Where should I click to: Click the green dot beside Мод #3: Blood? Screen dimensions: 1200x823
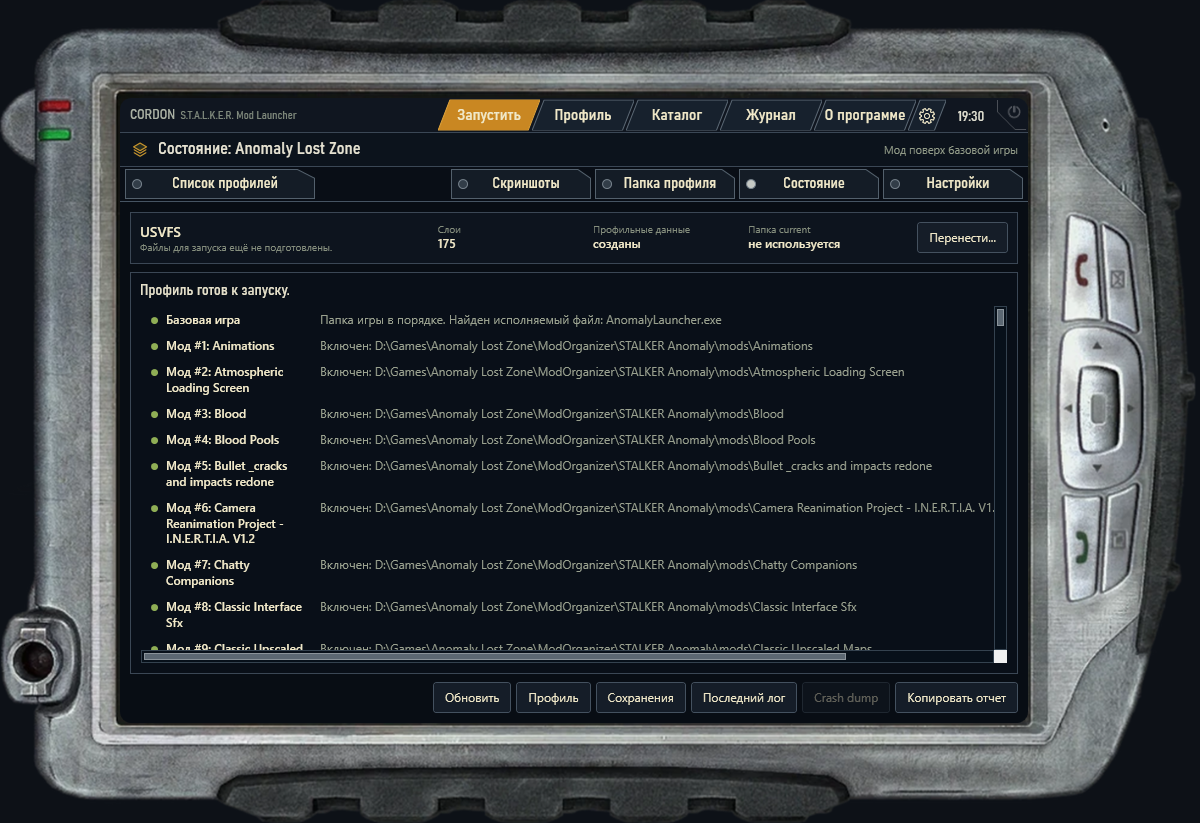154,414
